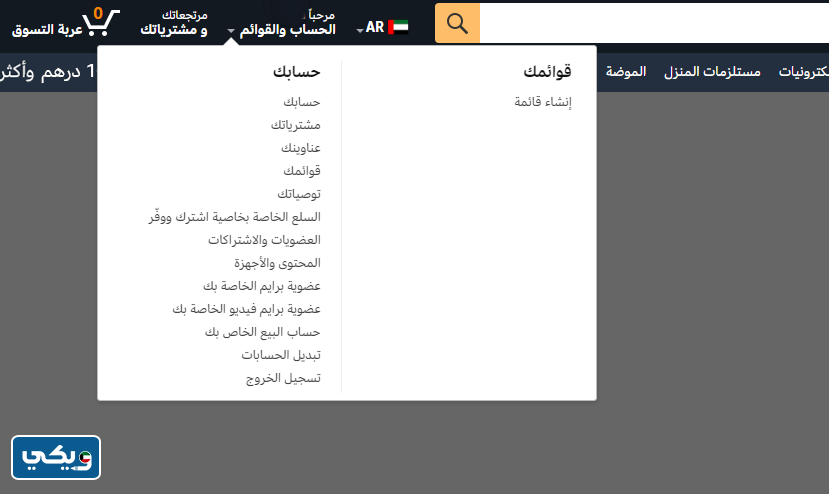This screenshot has width=829, height=494.
Task: Open the shopping cart icon
Action: pyautogui.click(x=101, y=23)
